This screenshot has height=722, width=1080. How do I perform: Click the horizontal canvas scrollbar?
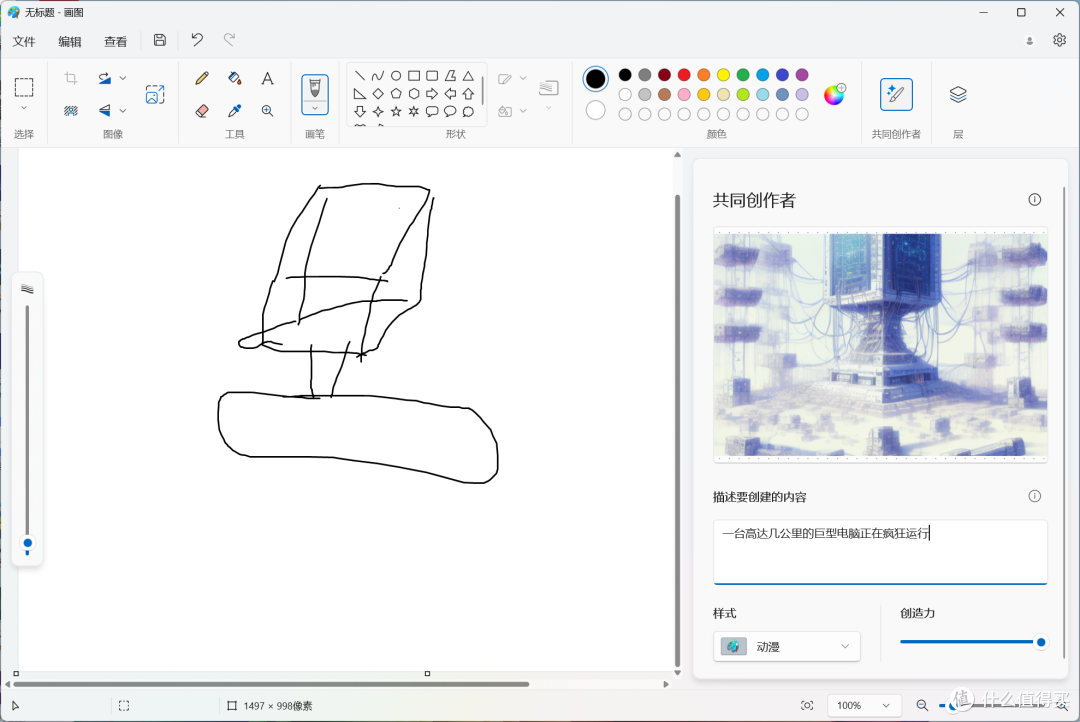tap(271, 684)
